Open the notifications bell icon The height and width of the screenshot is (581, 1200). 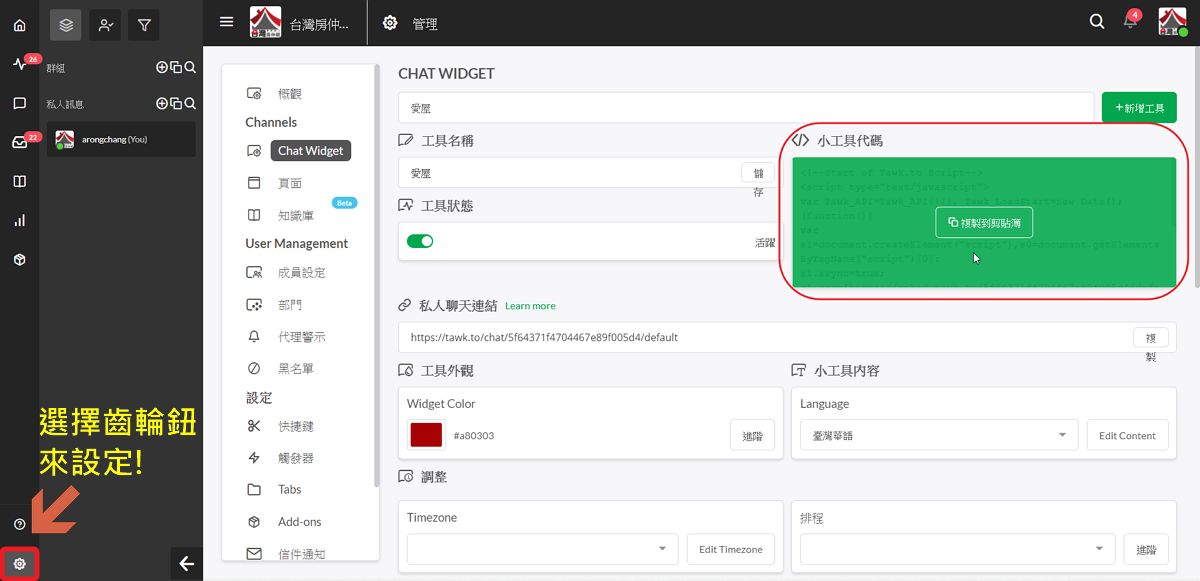(1131, 23)
